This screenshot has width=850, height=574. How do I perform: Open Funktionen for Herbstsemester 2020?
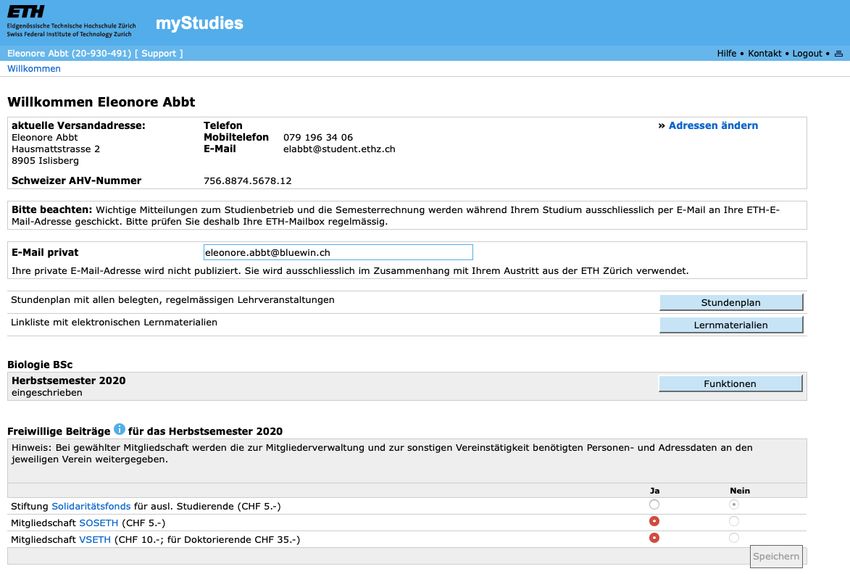point(730,384)
